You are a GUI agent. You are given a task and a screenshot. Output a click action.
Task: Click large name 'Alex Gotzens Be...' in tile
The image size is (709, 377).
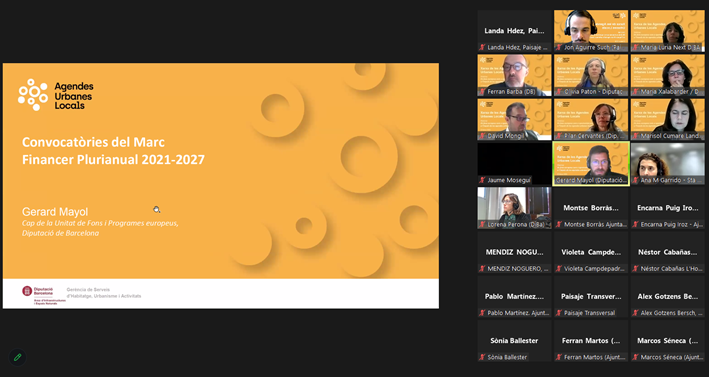coord(667,297)
